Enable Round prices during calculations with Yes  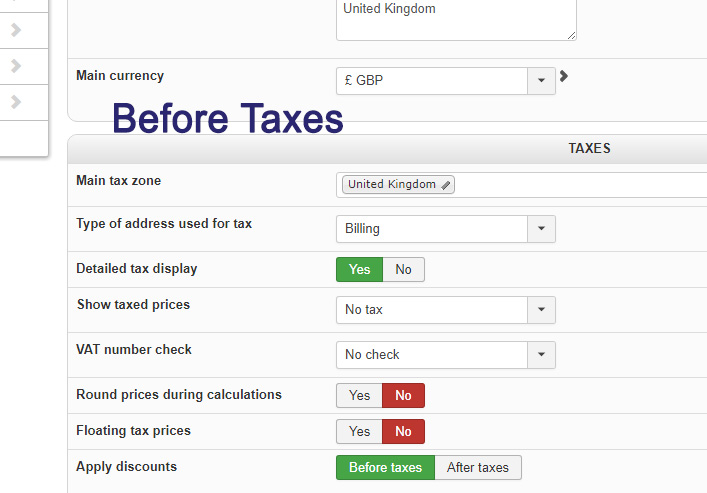point(359,395)
